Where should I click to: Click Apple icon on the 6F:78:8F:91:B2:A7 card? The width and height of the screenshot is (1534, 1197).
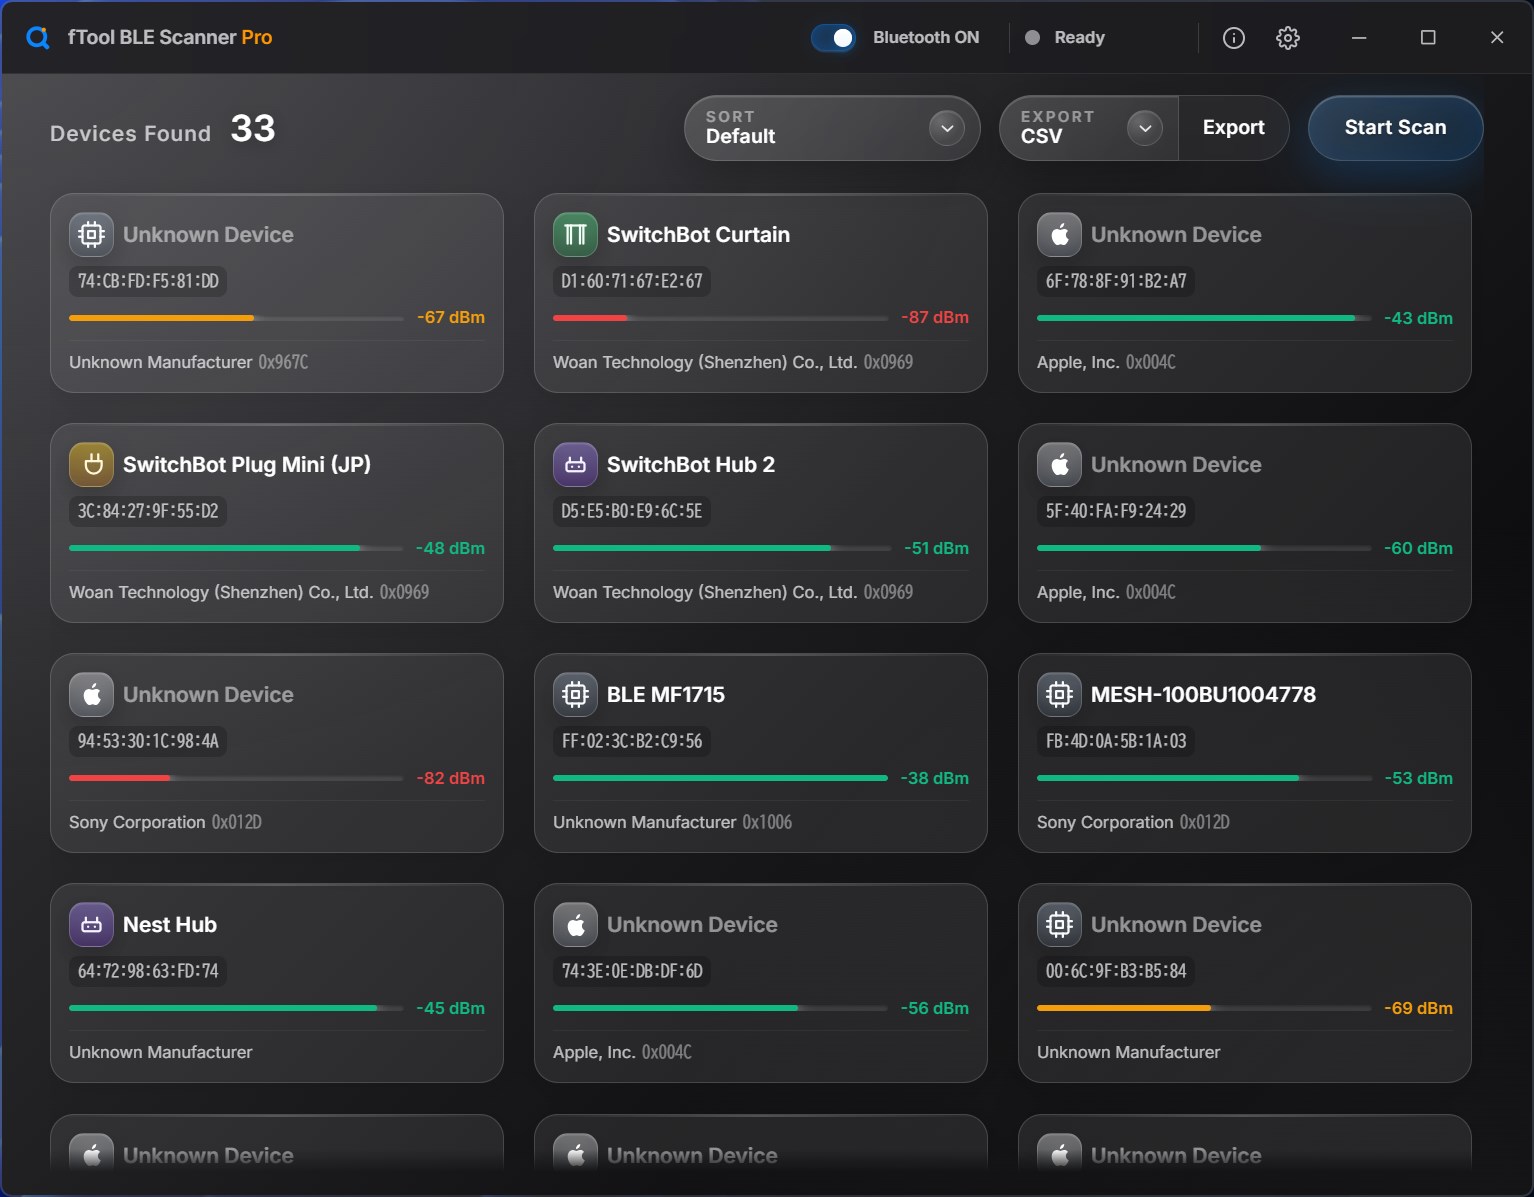click(x=1059, y=235)
